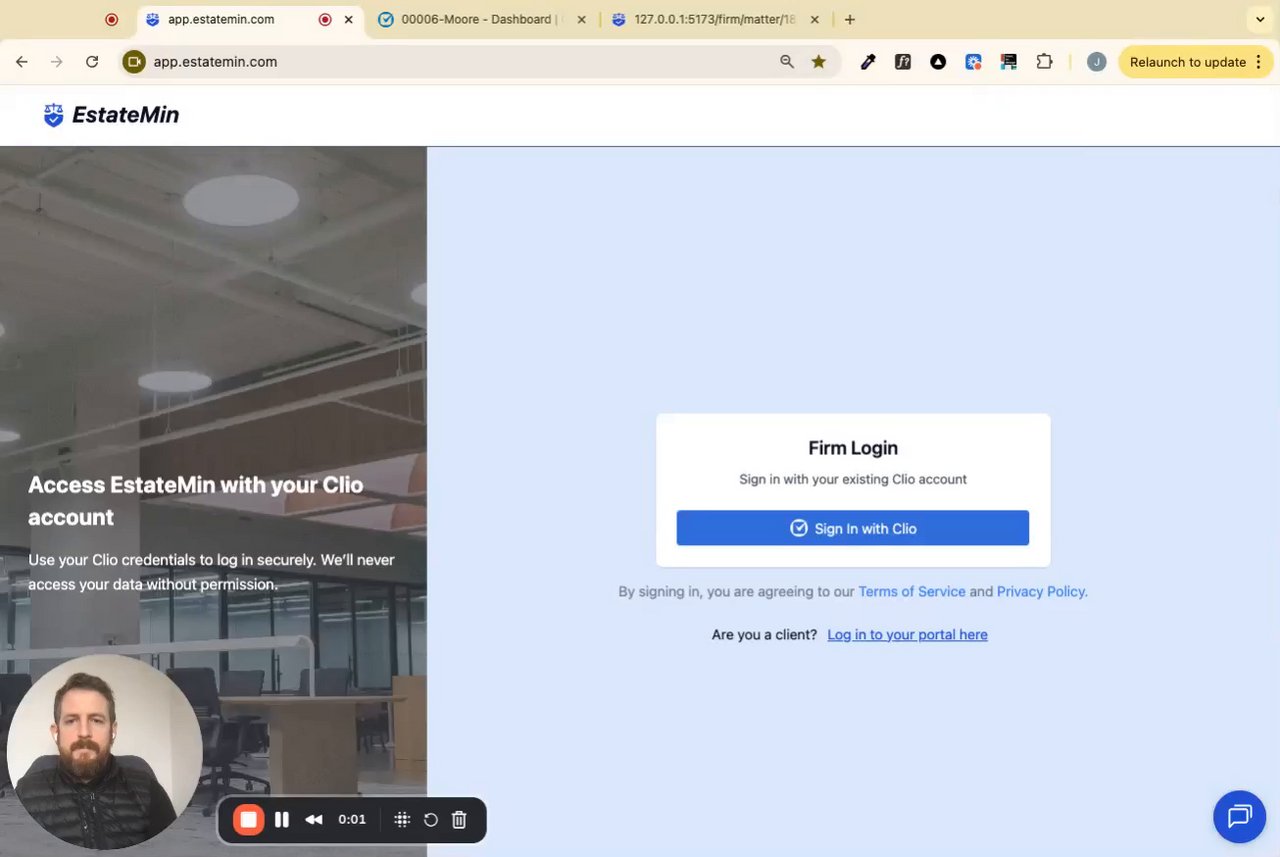Viewport: 1280px width, 857px height.
Task: Switch to the first recording tab
Action: coord(112,19)
